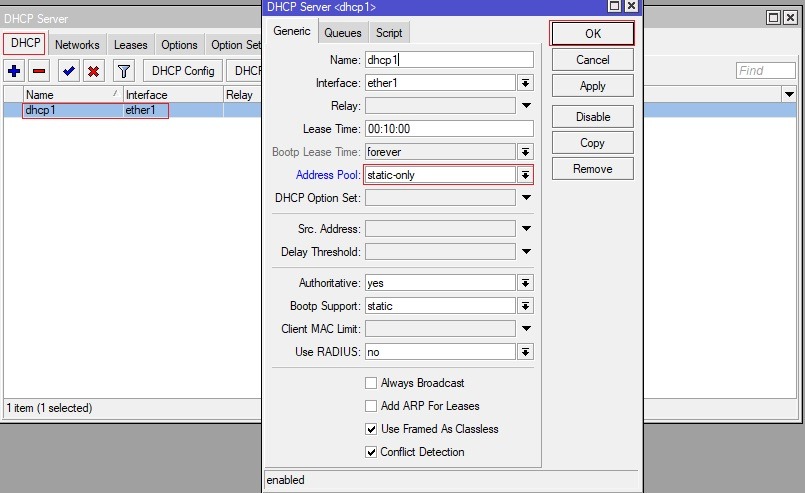The width and height of the screenshot is (805, 493).
Task: Click the Cancel button
Action: click(592, 60)
